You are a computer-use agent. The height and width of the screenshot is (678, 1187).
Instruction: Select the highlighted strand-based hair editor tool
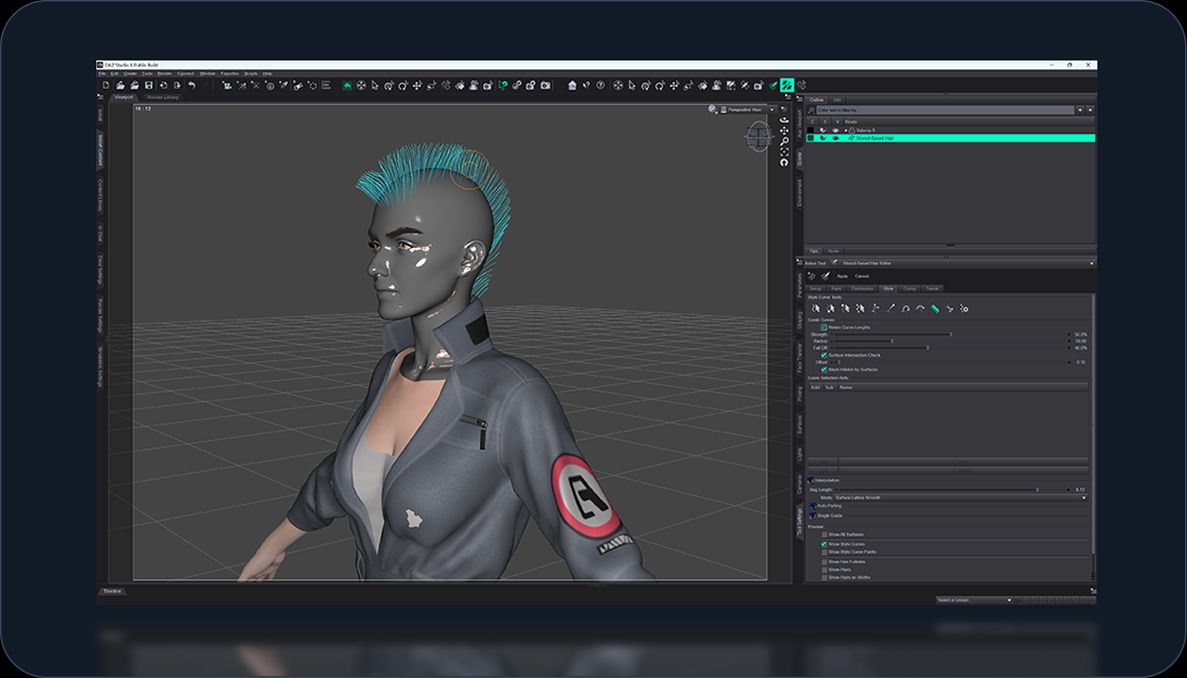point(787,85)
